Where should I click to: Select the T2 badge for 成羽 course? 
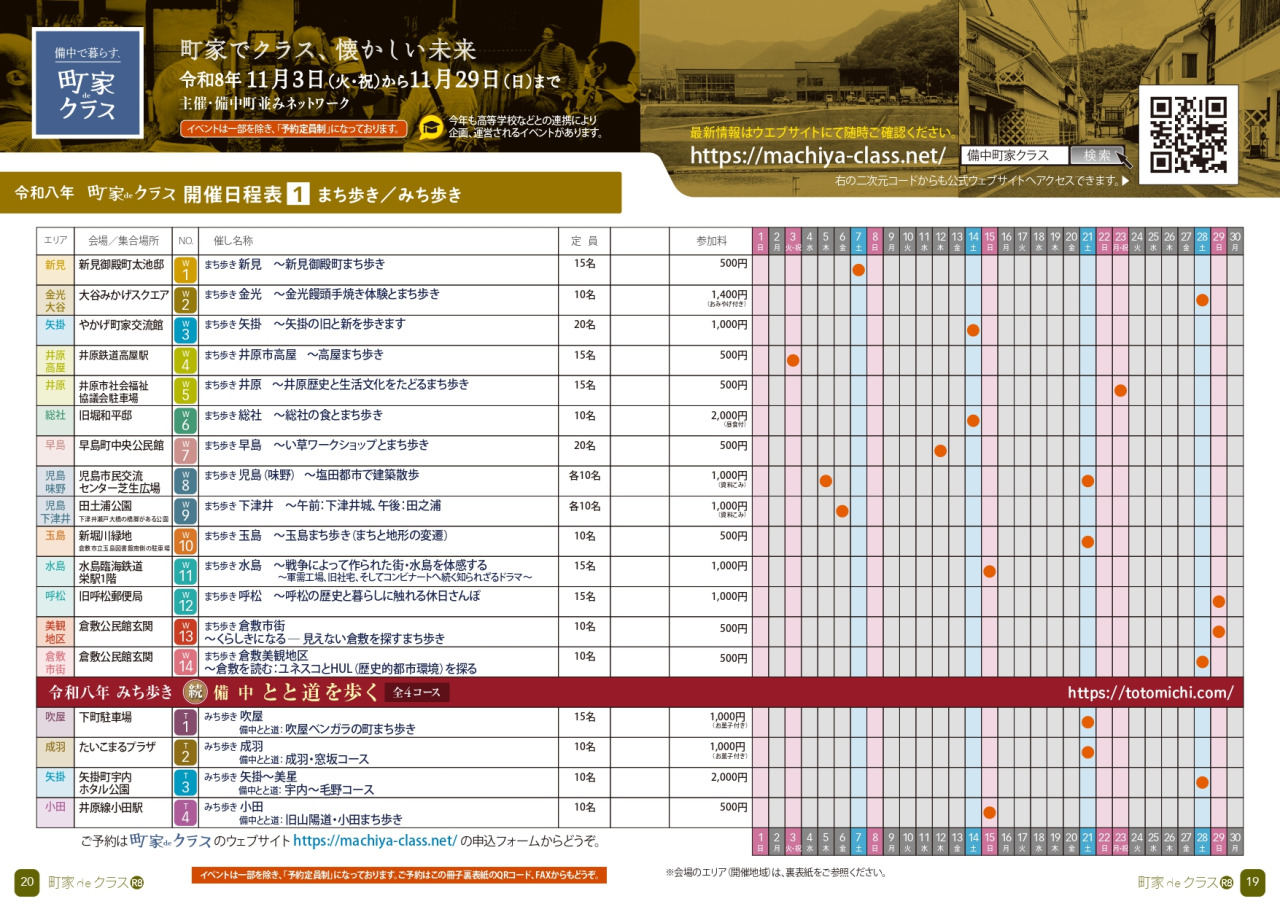185,752
